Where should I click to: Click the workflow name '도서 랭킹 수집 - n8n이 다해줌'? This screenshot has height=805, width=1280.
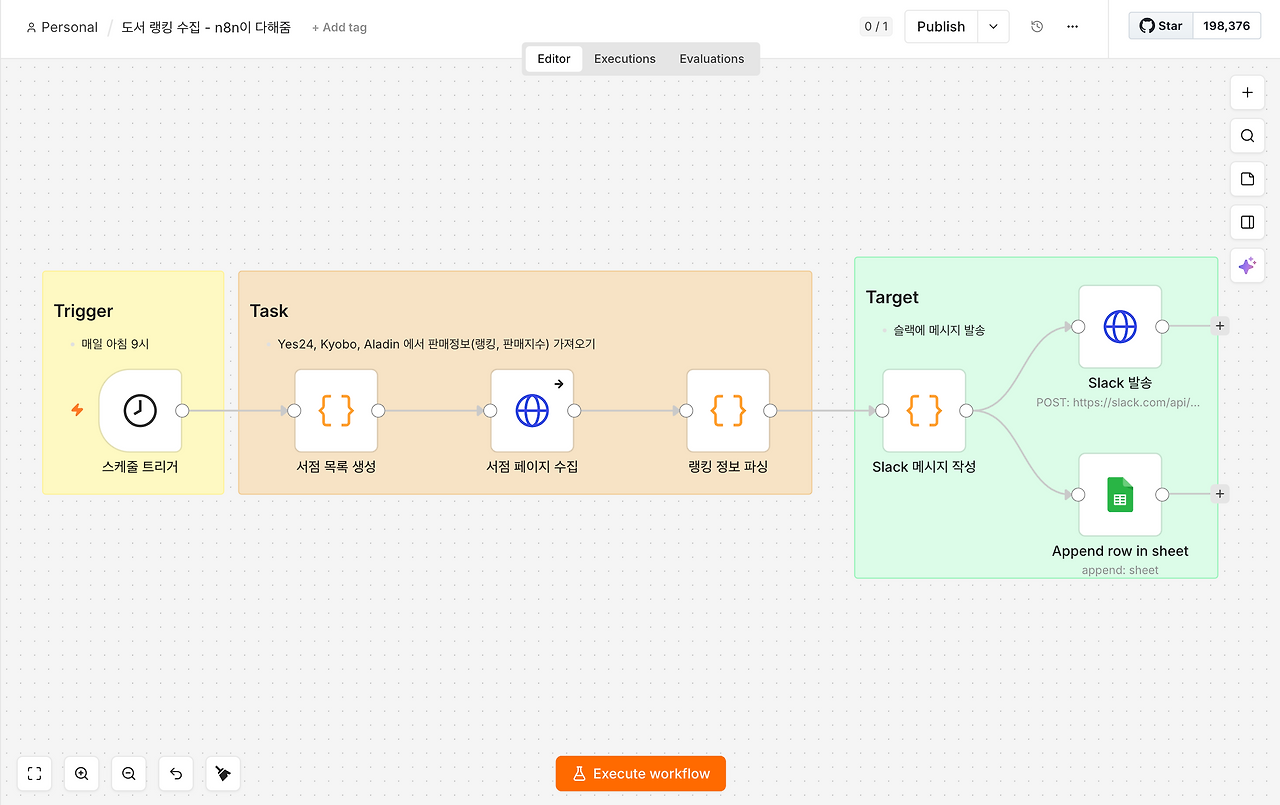pyautogui.click(x=206, y=27)
